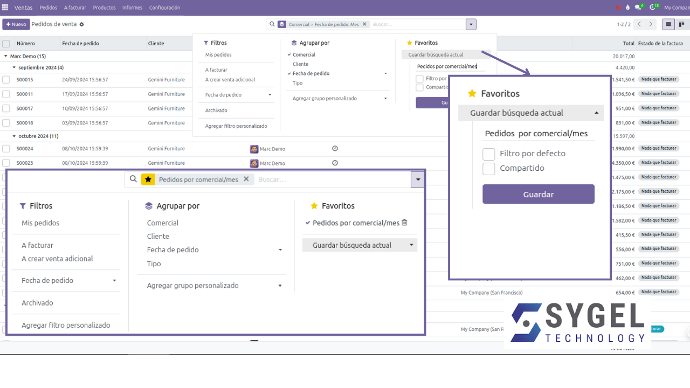
Task: Enable the Filtro por defecto checkbox
Action: point(488,154)
